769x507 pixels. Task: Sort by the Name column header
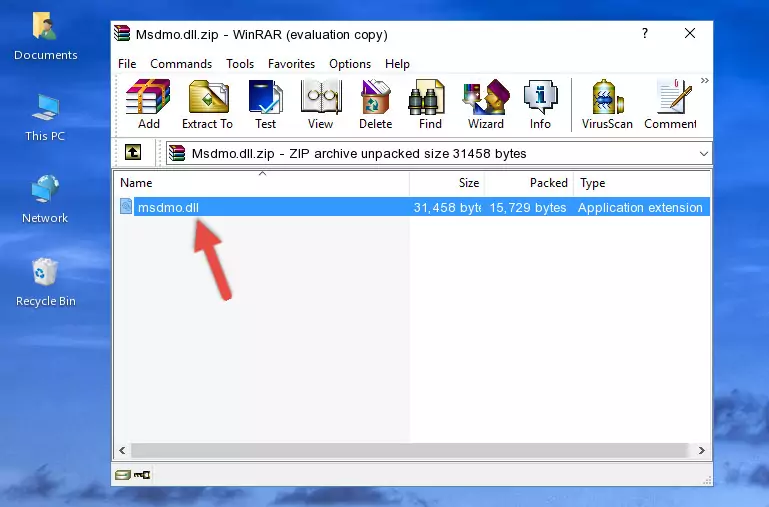[262, 183]
